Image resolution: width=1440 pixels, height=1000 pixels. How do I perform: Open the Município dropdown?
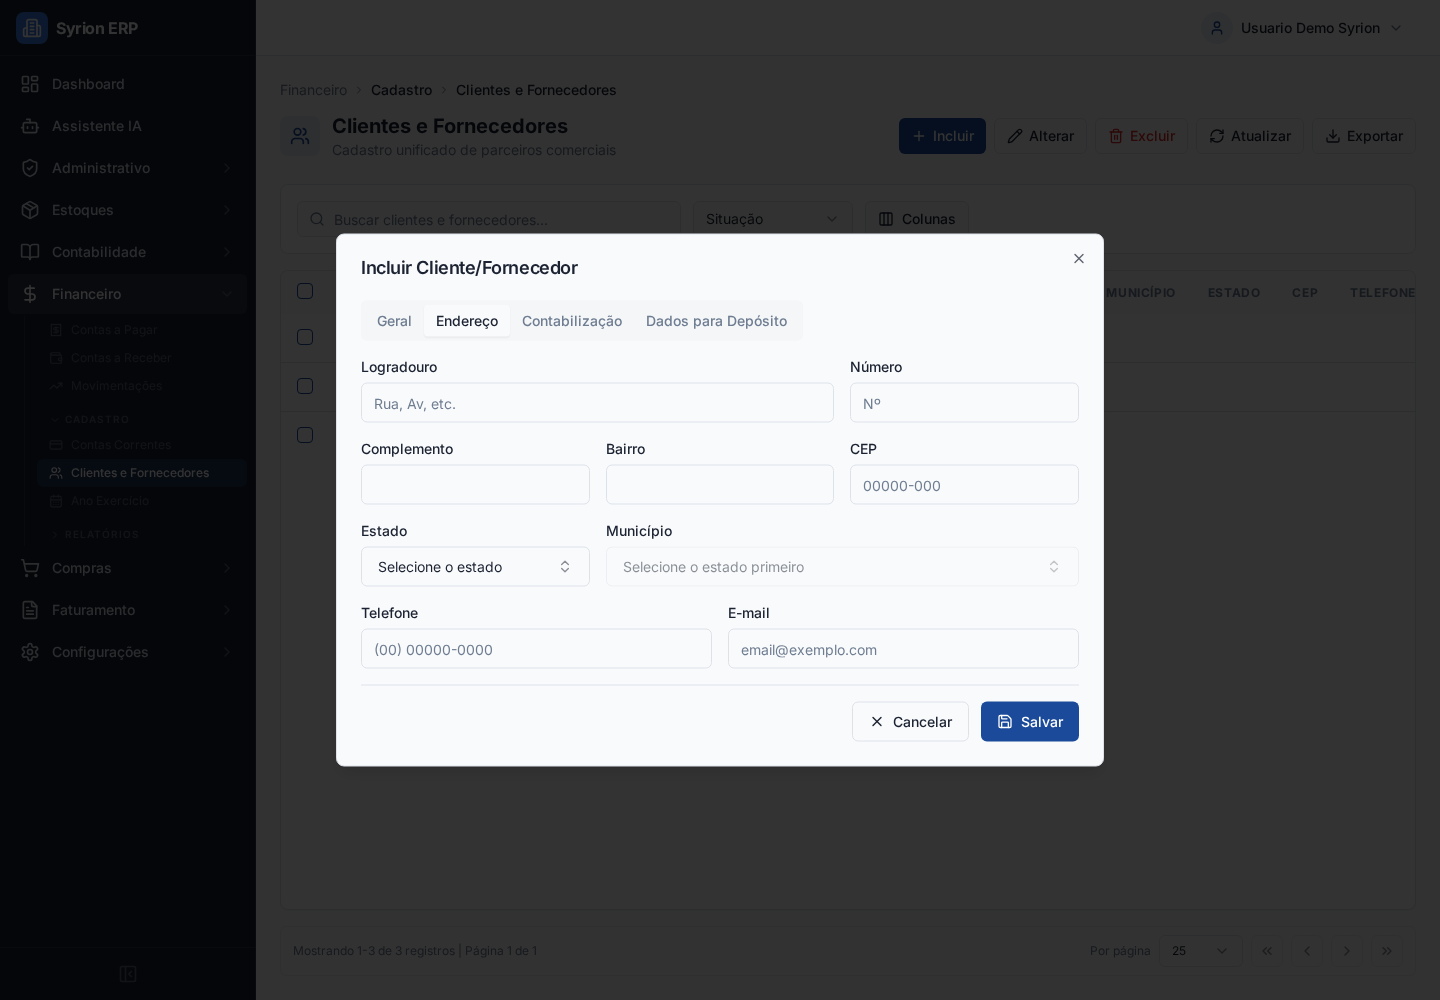point(842,567)
